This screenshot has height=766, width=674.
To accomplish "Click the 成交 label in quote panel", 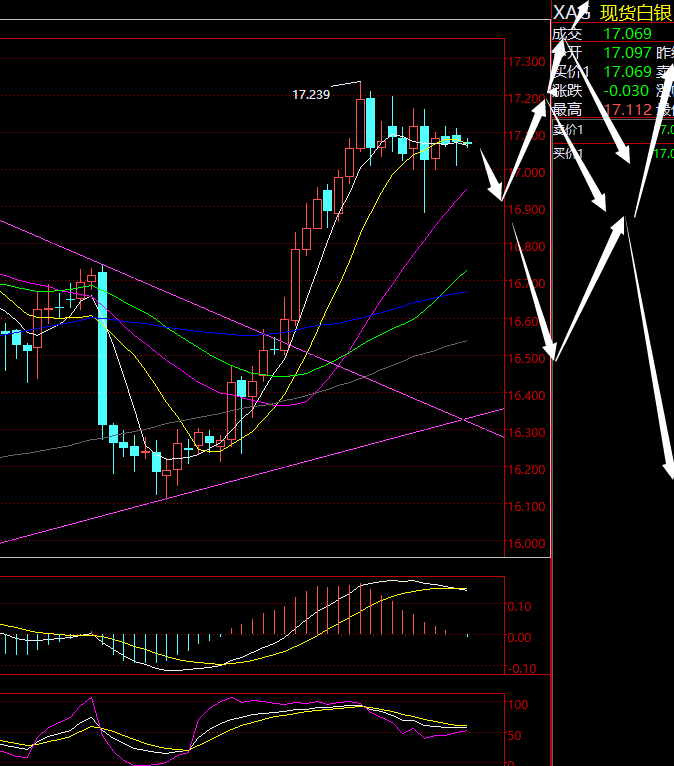I will pyautogui.click(x=567, y=34).
